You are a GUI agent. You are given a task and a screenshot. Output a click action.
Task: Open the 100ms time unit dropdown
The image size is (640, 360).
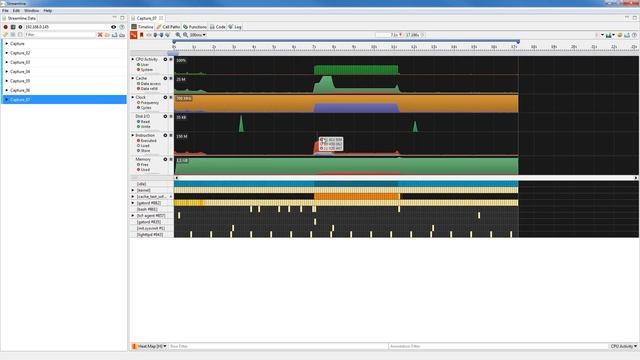click(198, 35)
